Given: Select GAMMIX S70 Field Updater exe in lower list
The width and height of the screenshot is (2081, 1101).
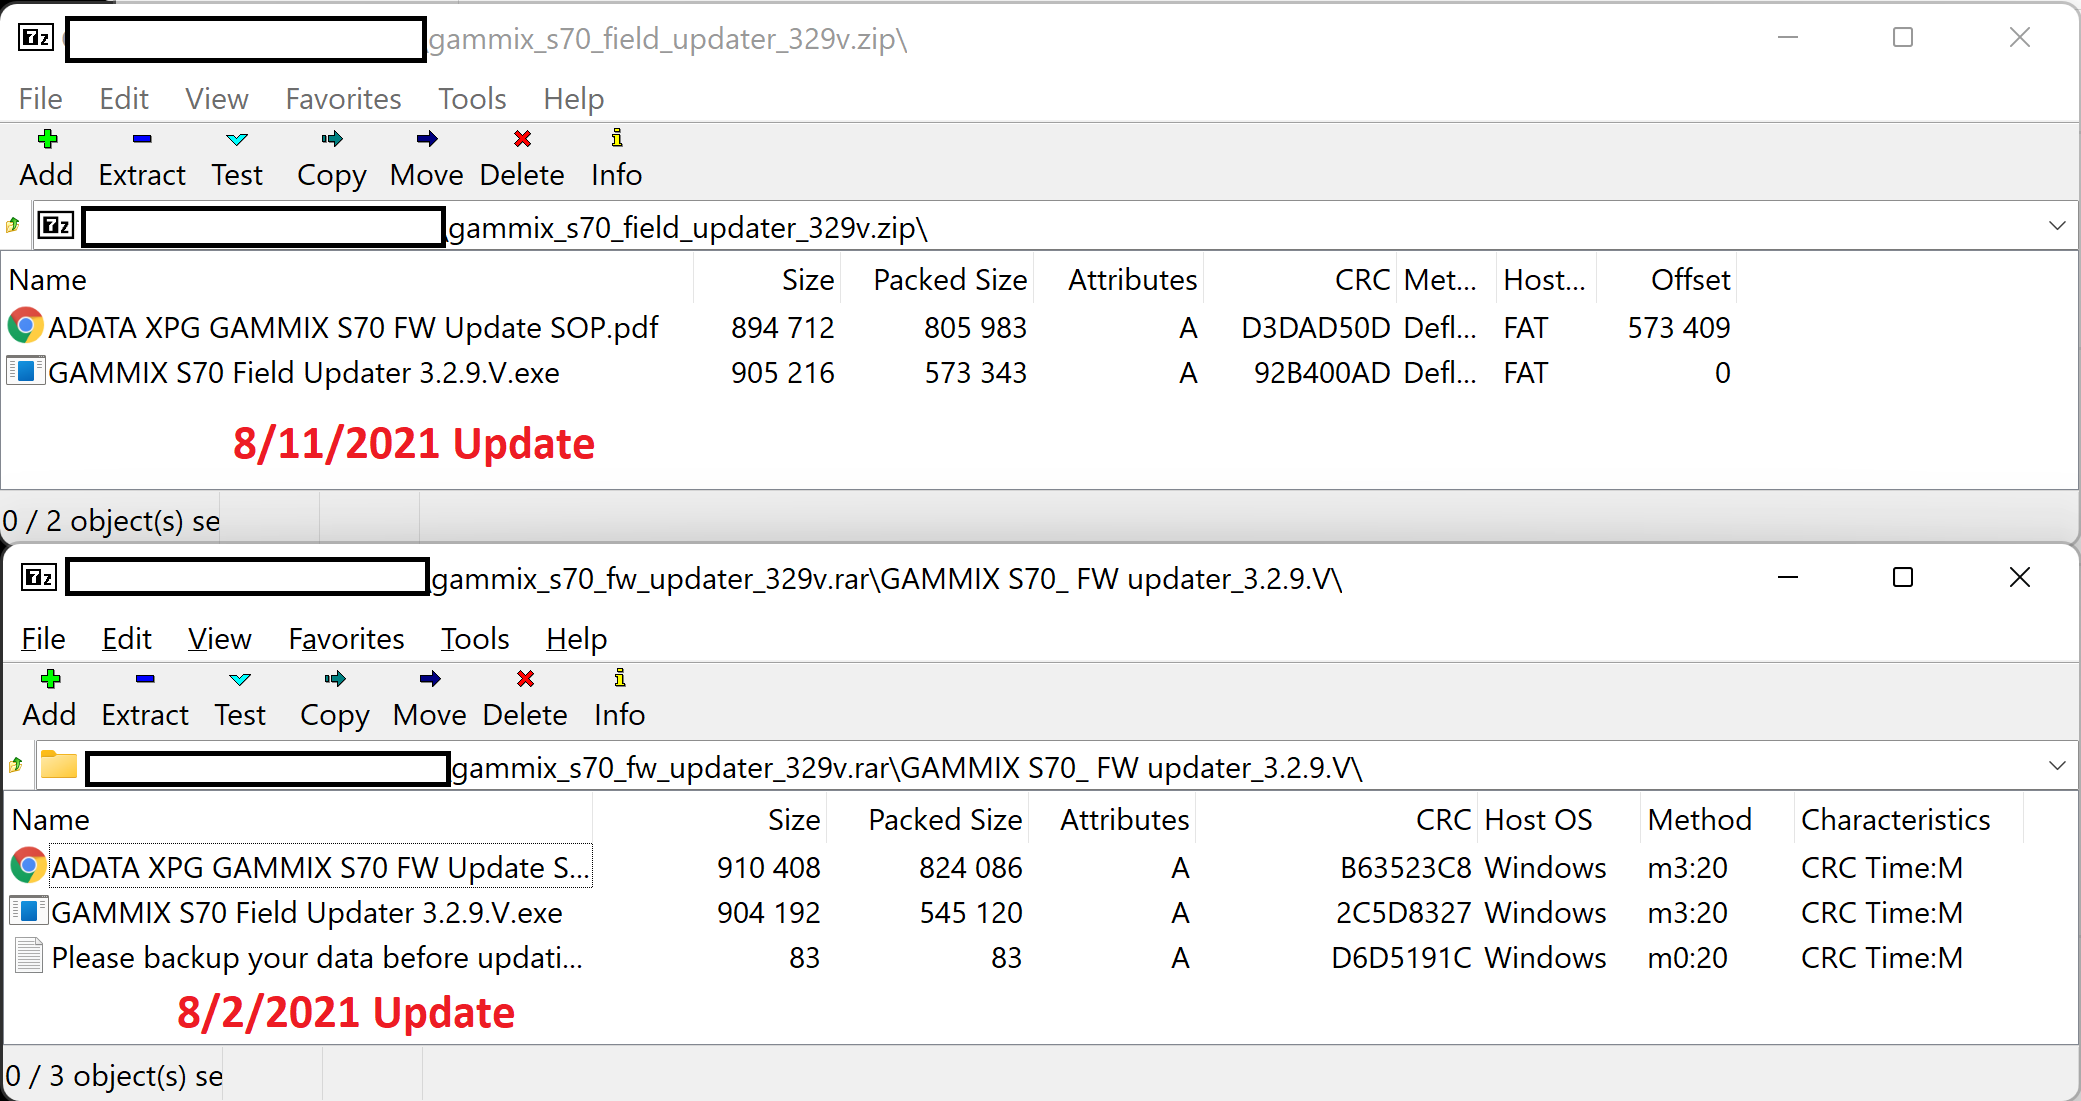Looking at the screenshot, I should [306, 913].
